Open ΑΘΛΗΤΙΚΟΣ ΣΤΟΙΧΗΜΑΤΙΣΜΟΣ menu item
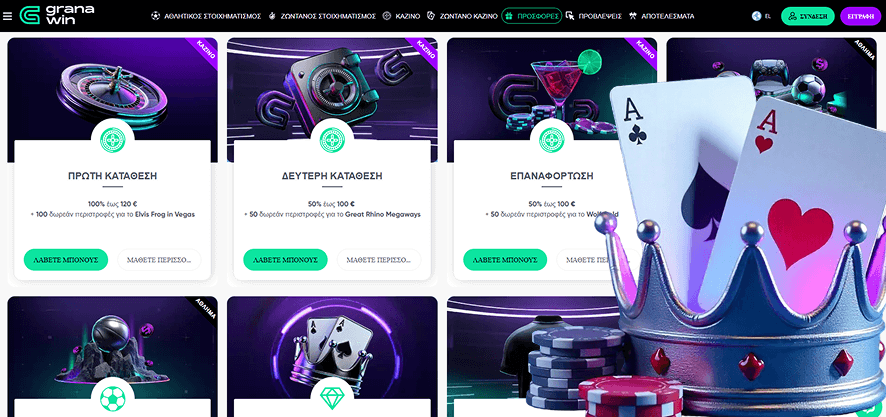This screenshot has height=417, width=886. point(206,16)
